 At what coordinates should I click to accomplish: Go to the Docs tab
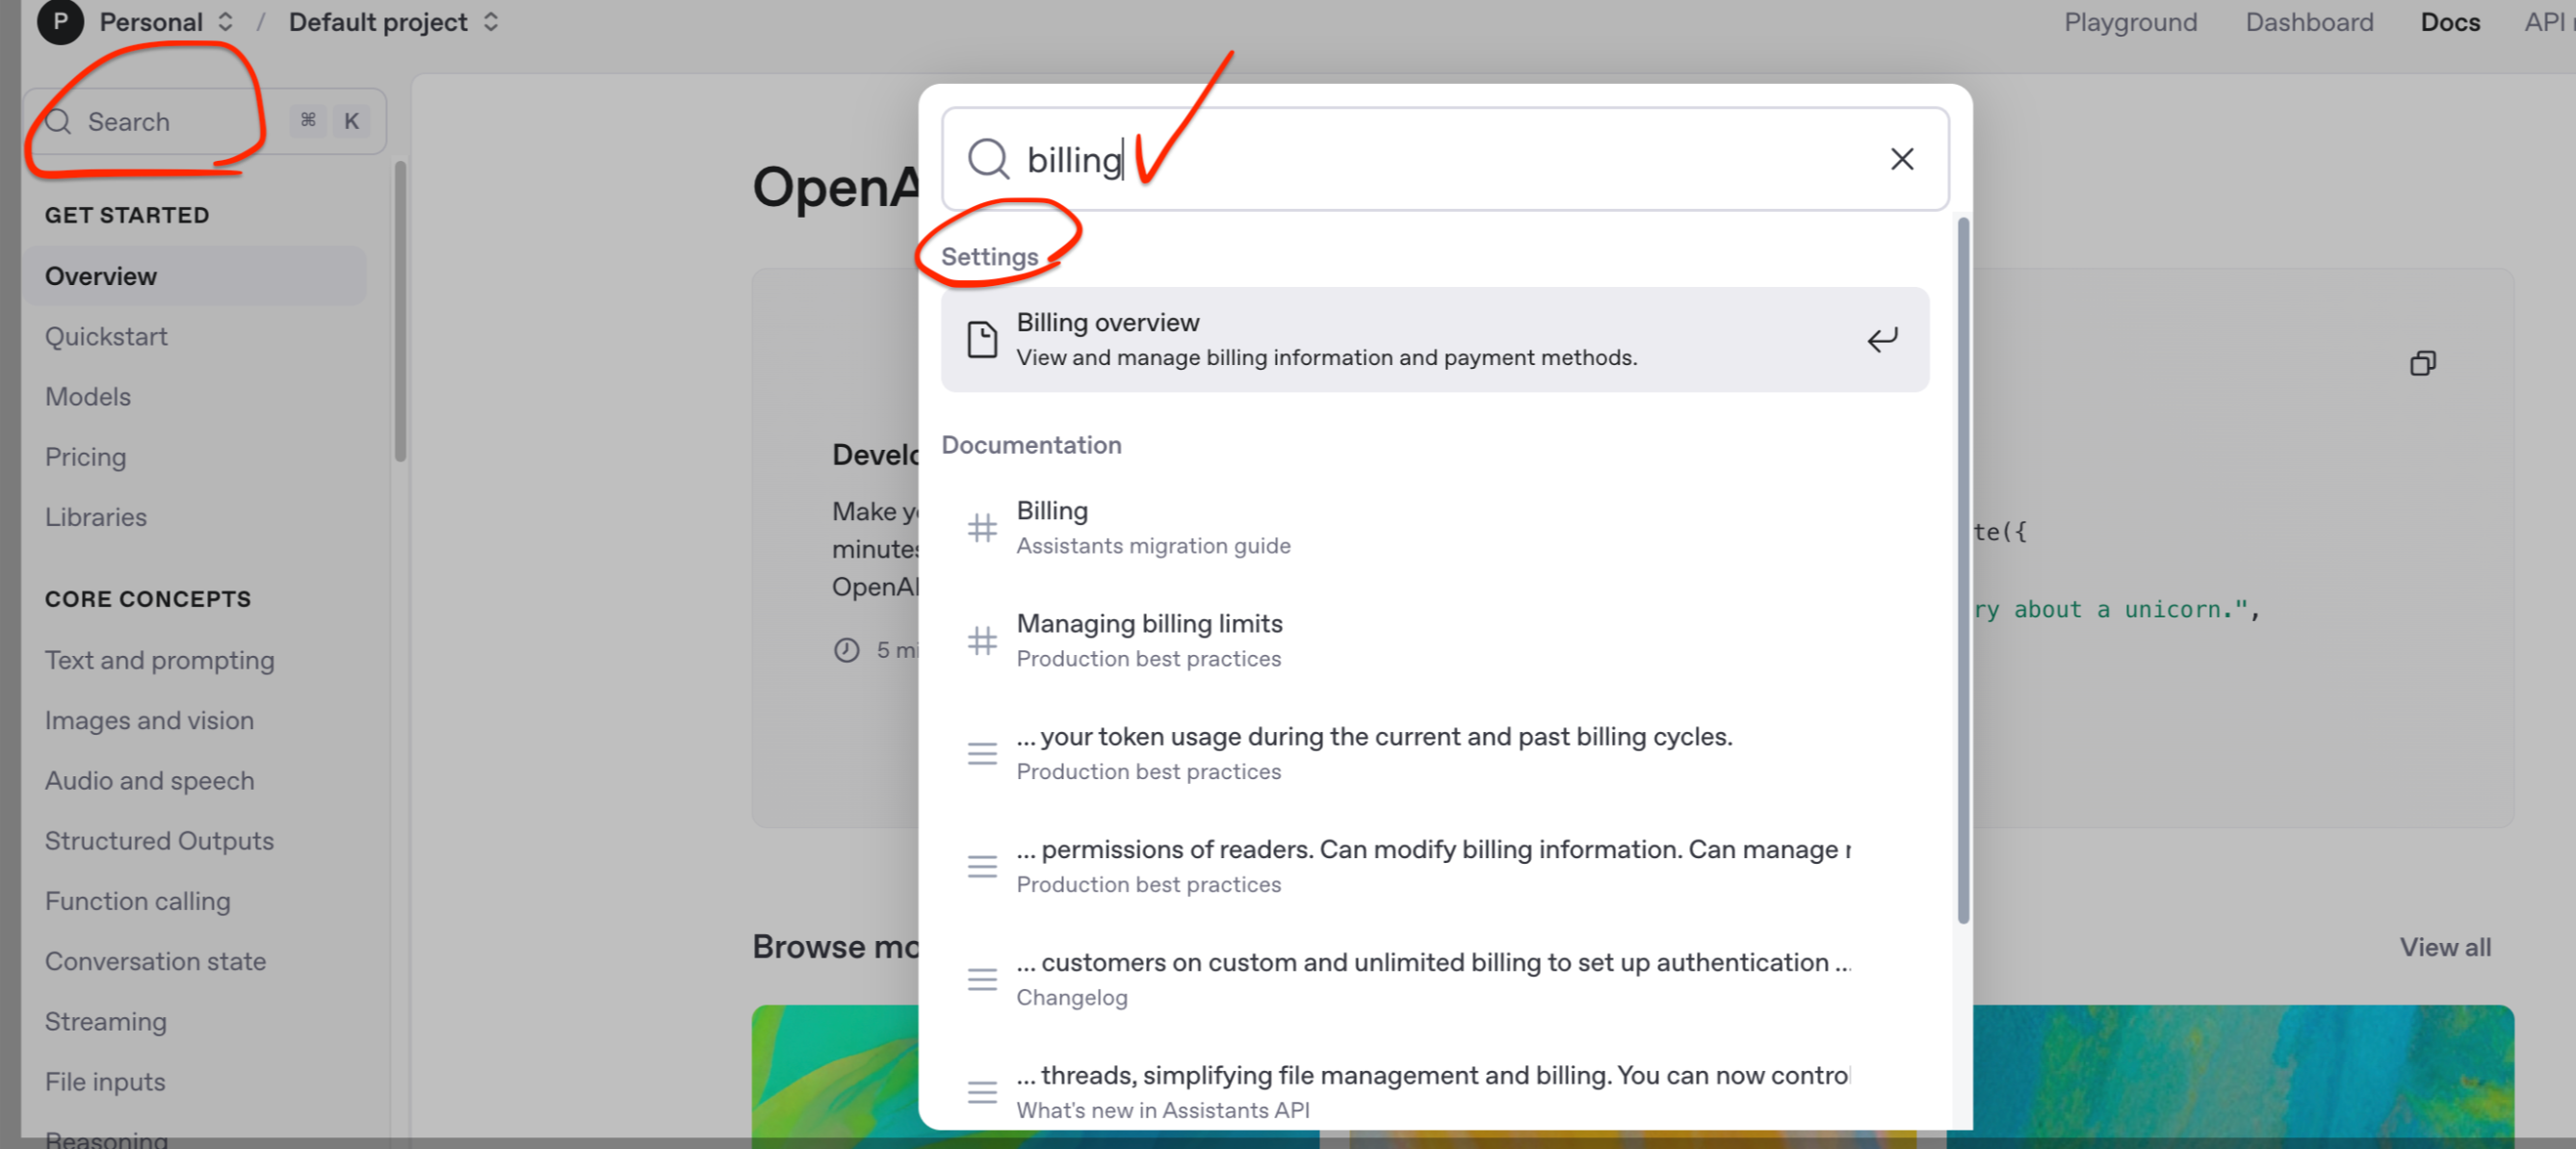coord(2449,22)
